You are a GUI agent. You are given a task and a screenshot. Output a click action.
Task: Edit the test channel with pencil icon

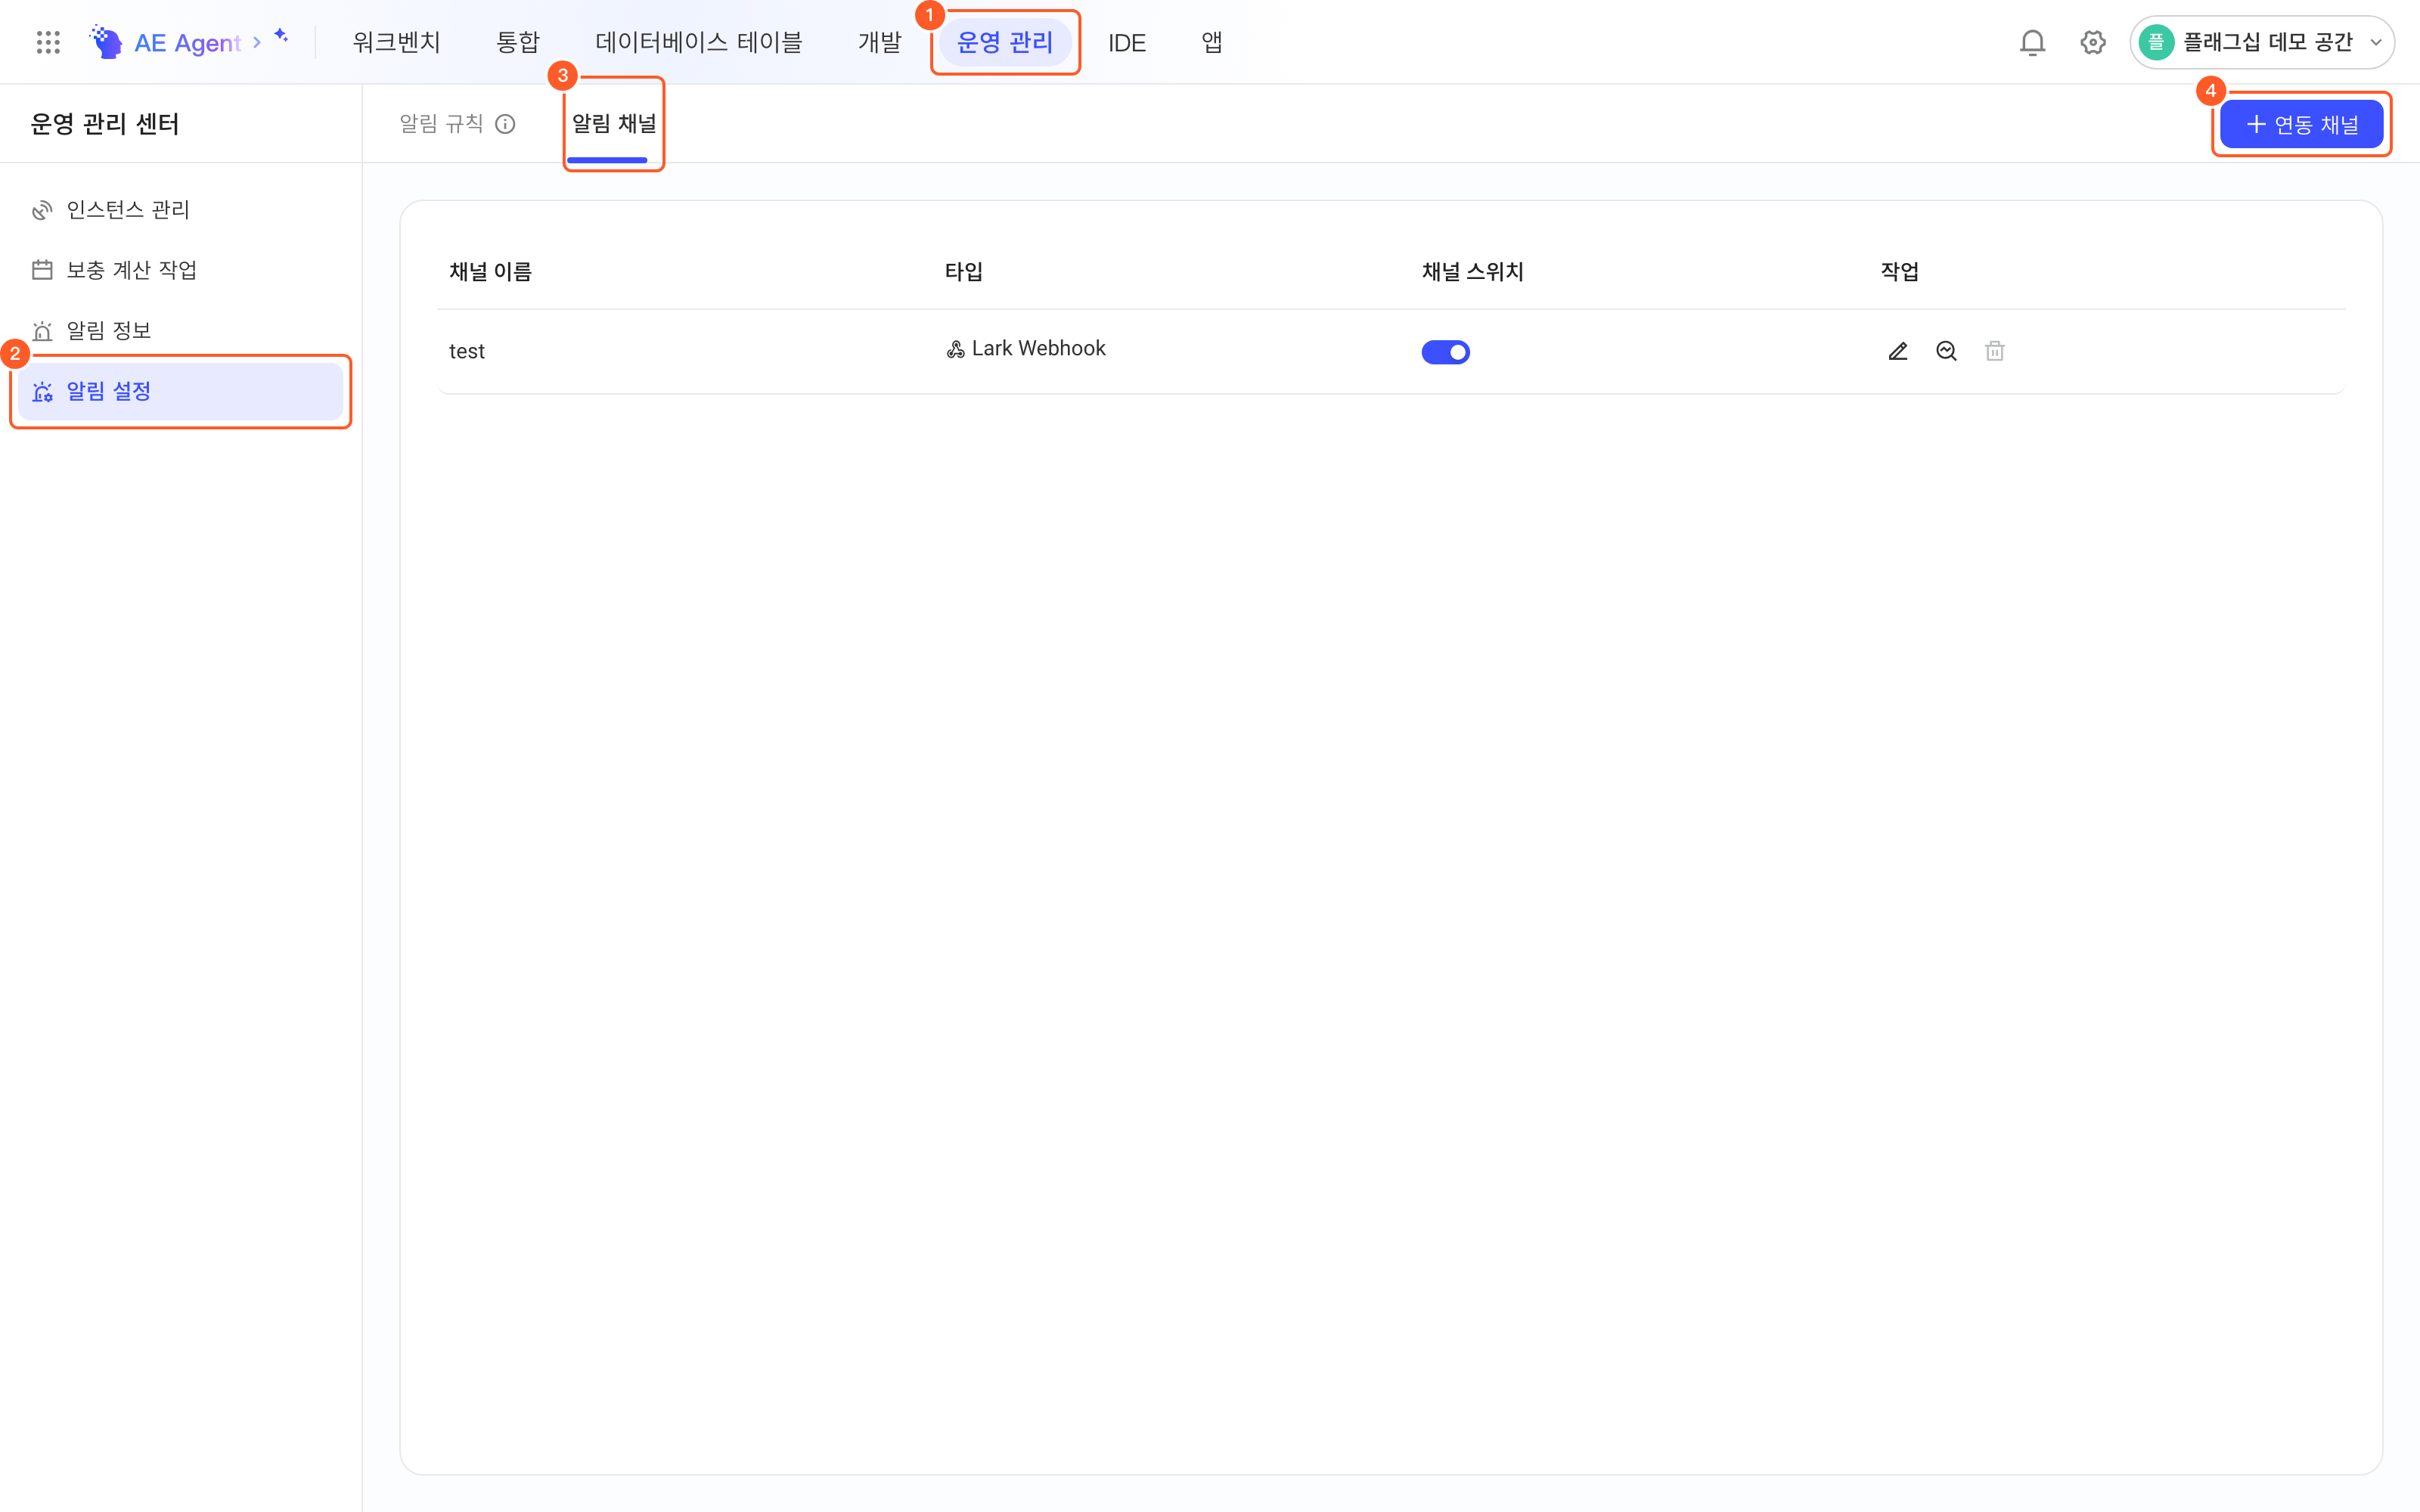(x=1897, y=351)
